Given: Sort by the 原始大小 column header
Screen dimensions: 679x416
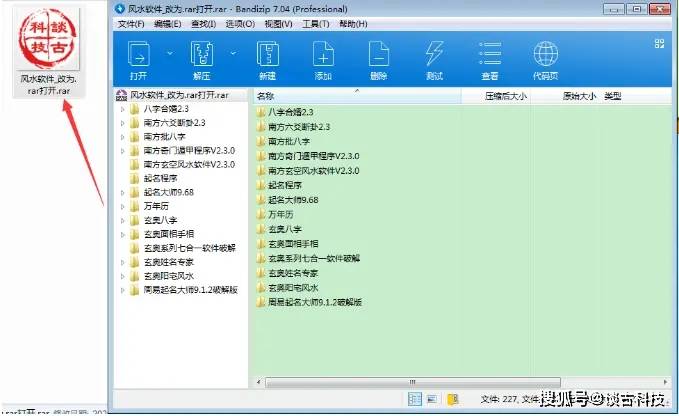Looking at the screenshot, I should click(566, 96).
